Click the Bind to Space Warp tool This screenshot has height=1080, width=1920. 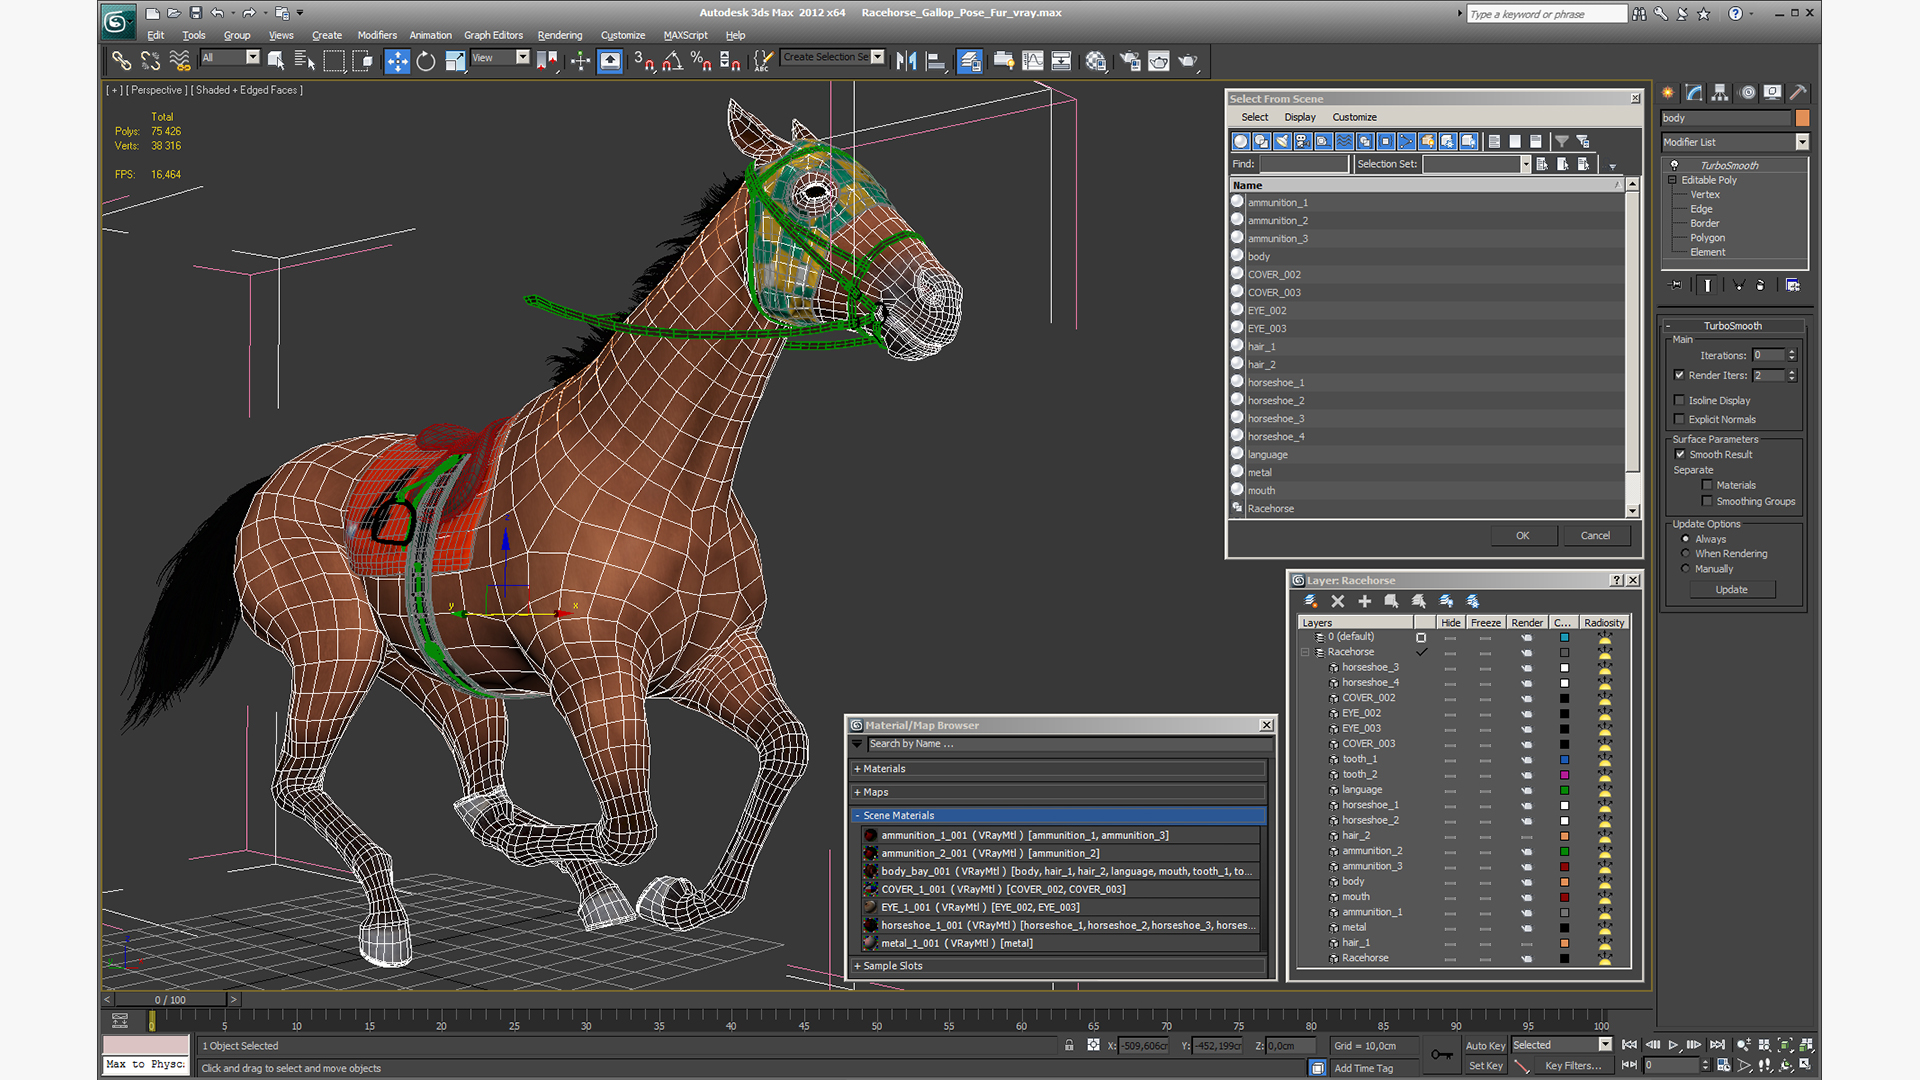click(x=180, y=61)
